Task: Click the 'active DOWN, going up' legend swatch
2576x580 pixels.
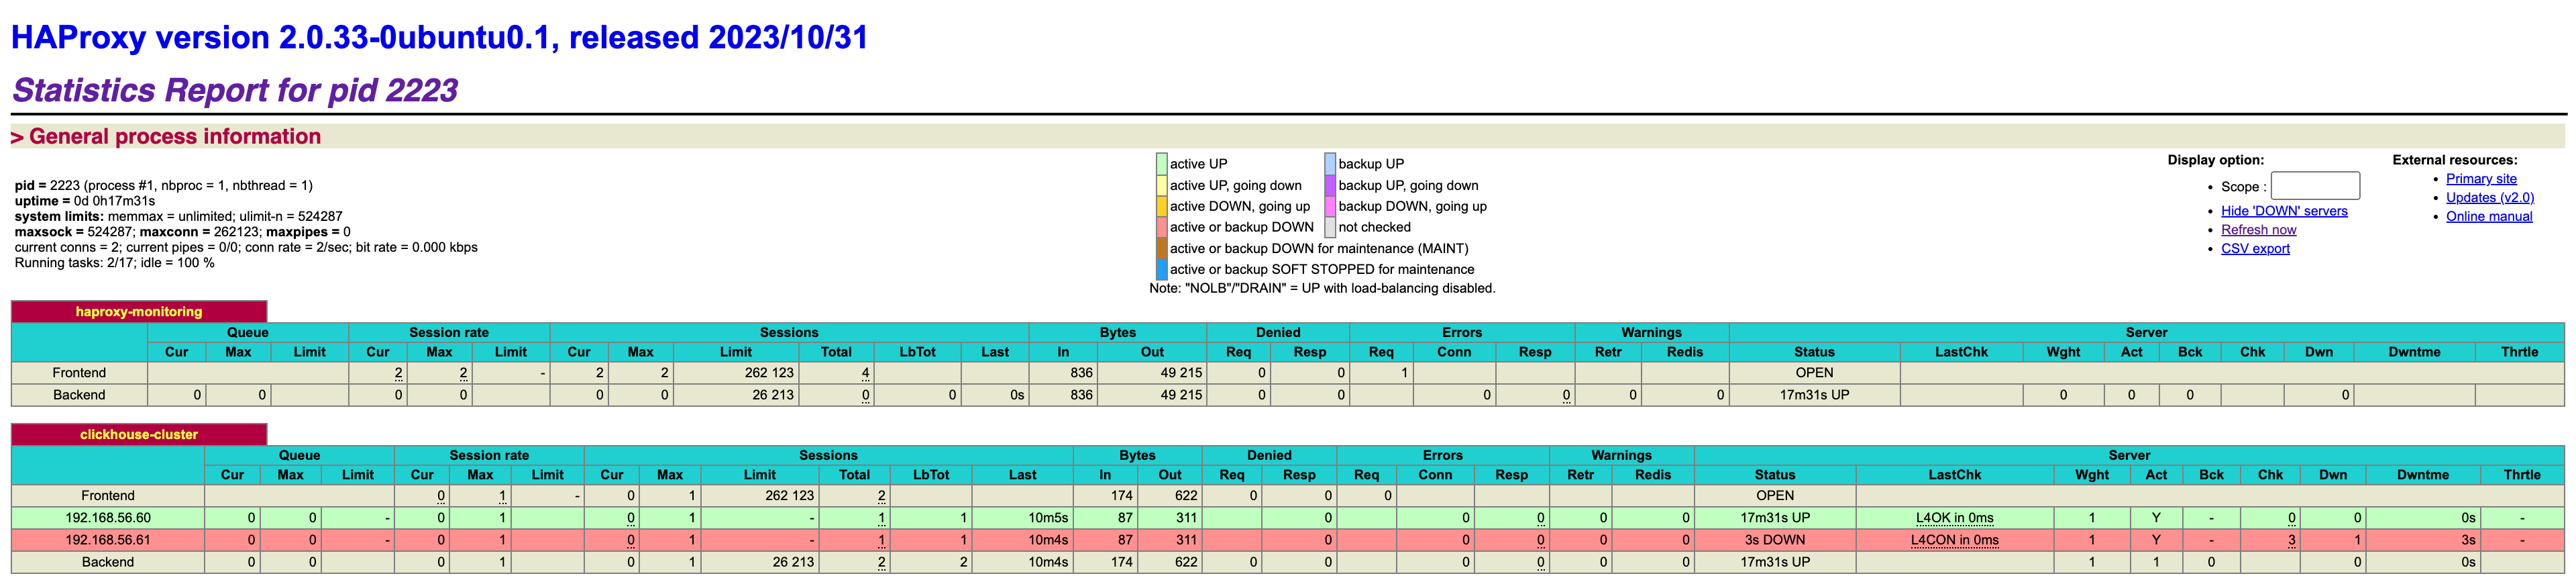Action: 1161,206
